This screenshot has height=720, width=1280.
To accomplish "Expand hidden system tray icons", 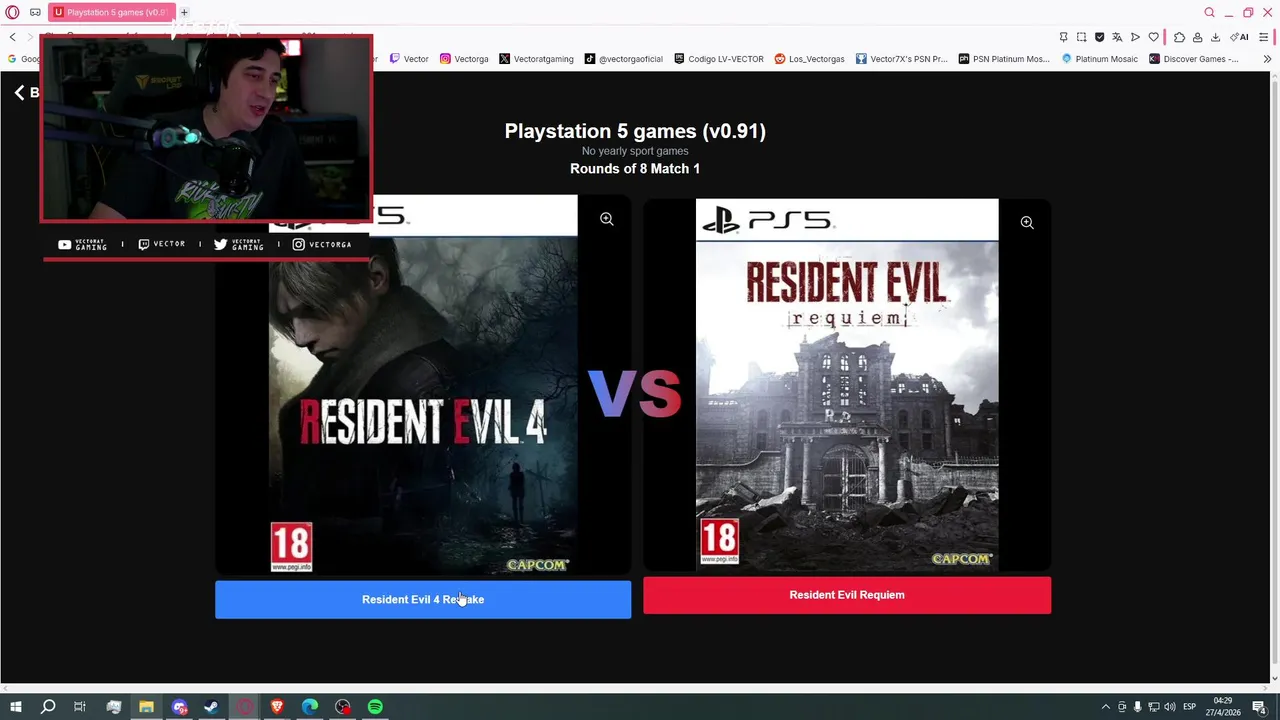I will tap(1105, 707).
